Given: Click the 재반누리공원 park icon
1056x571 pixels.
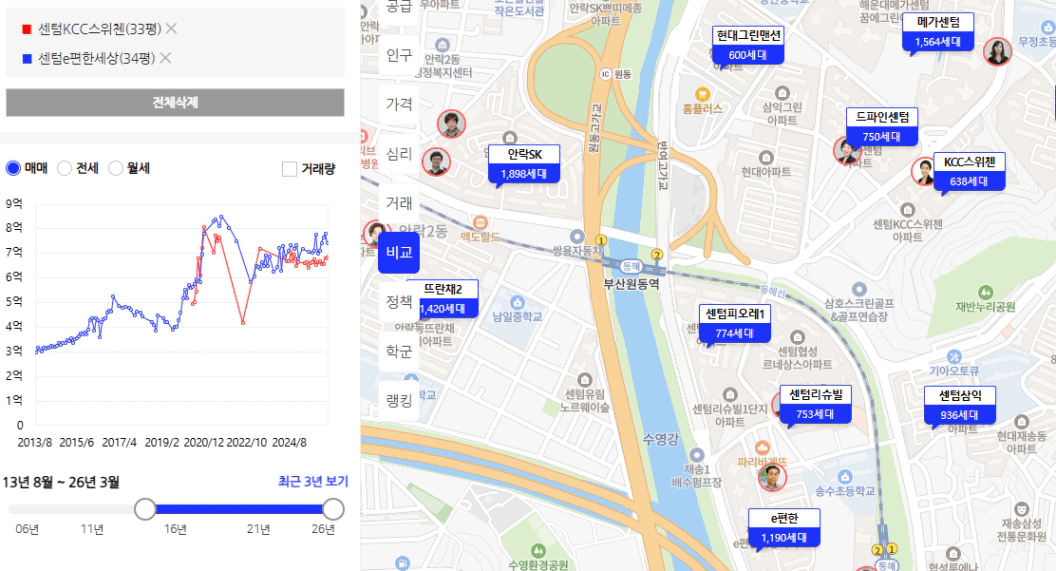Looking at the screenshot, I should click(x=985, y=292).
